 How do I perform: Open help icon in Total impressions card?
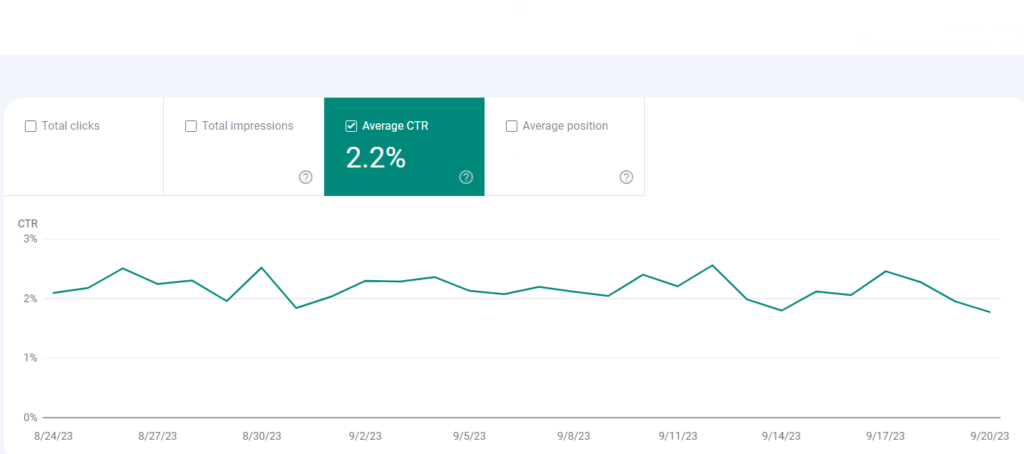(x=306, y=177)
